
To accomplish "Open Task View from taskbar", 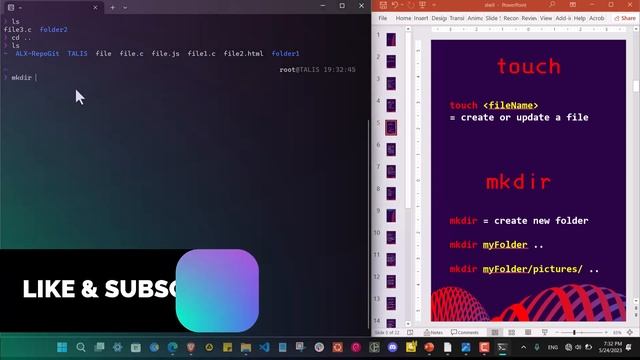I will (x=99, y=347).
